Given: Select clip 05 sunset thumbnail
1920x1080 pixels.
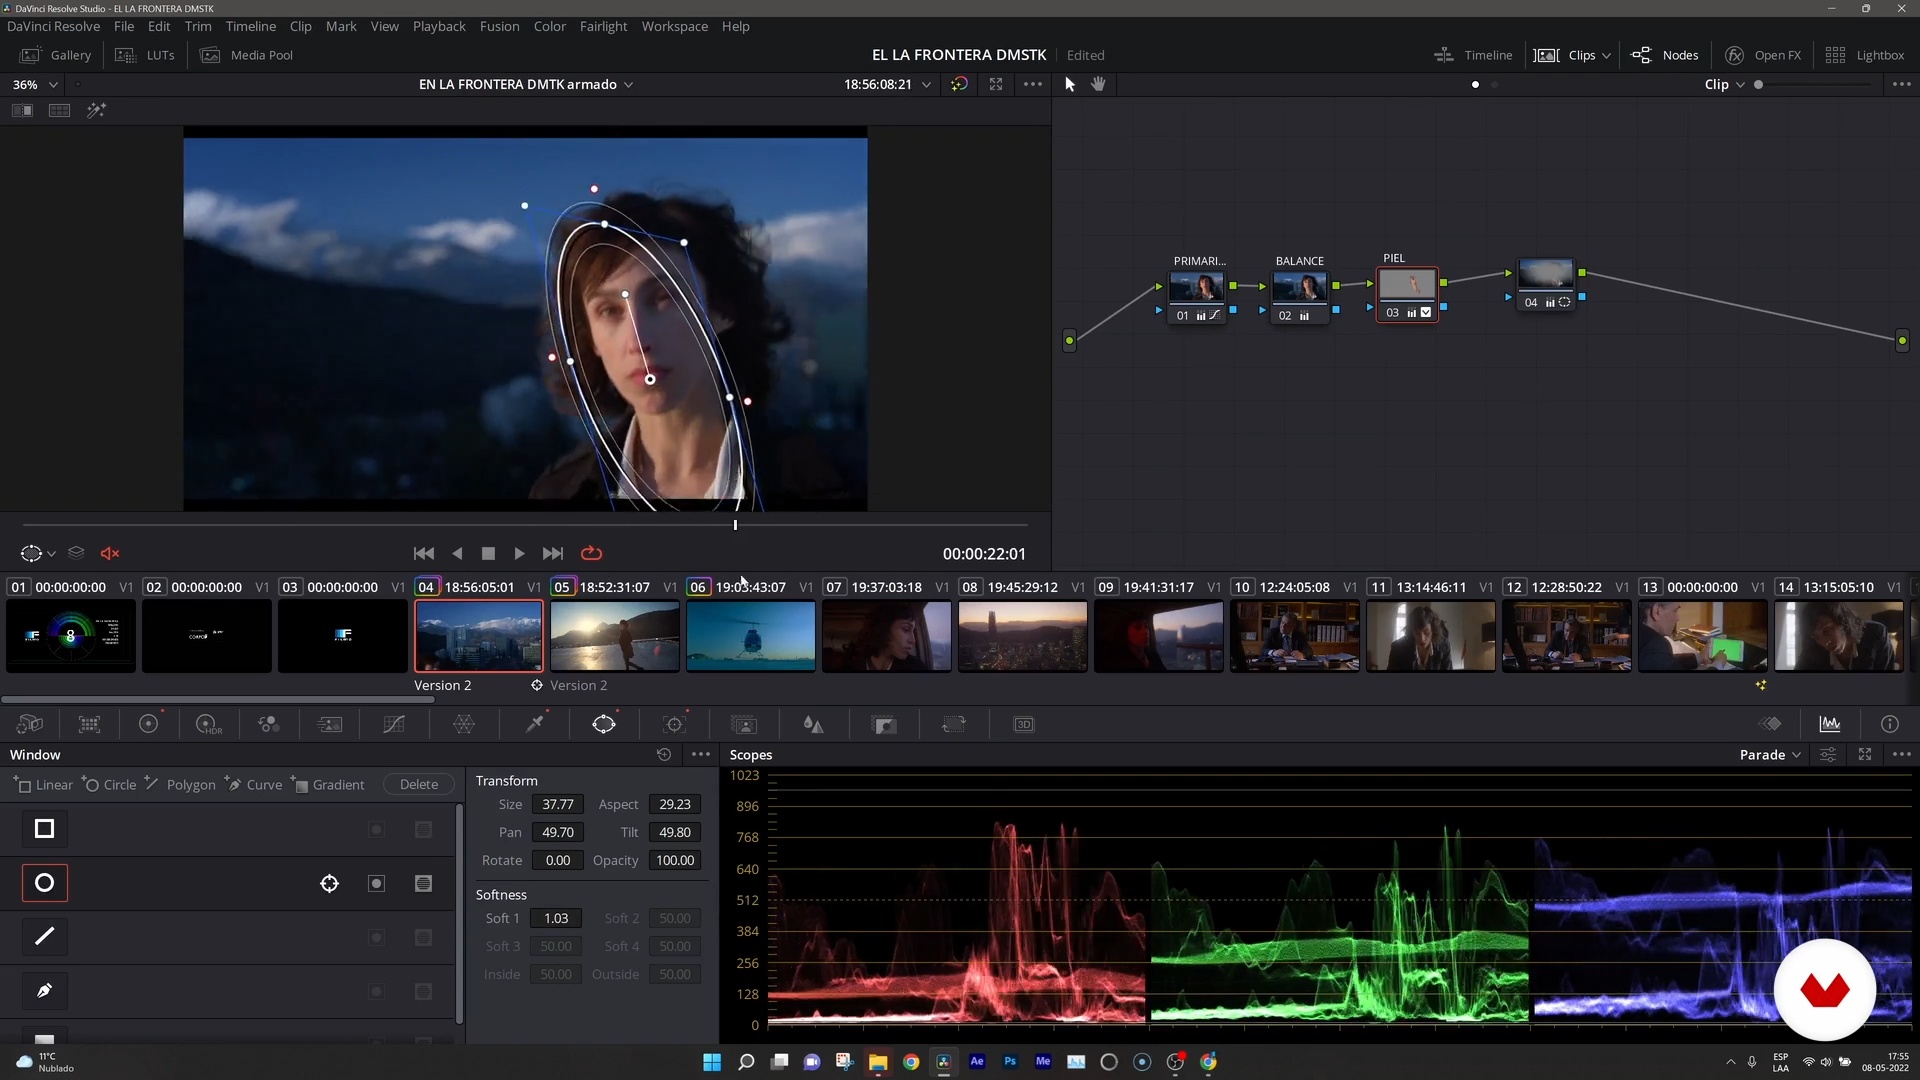Looking at the screenshot, I should point(615,636).
